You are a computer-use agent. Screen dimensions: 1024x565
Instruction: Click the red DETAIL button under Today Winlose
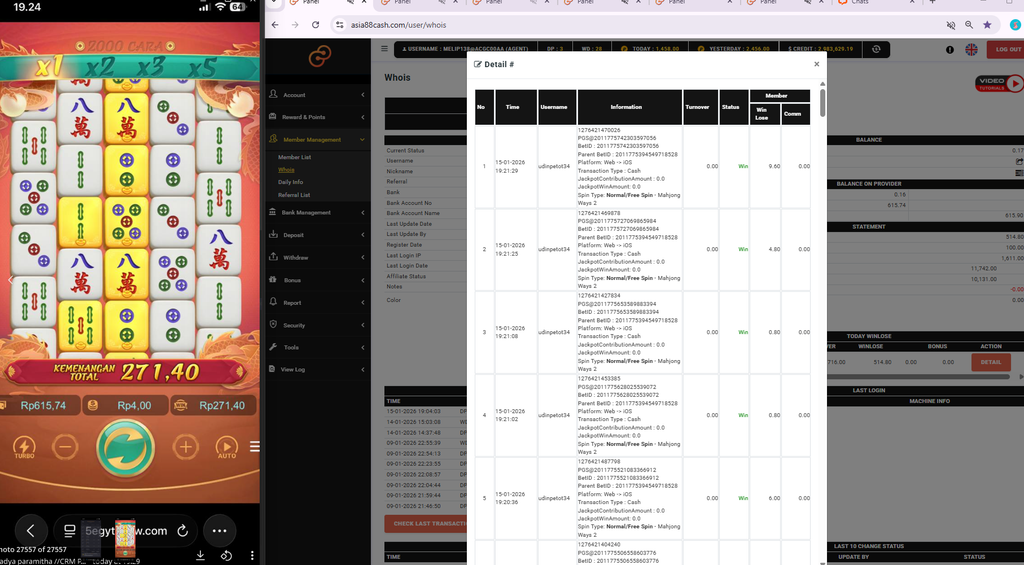(991, 362)
